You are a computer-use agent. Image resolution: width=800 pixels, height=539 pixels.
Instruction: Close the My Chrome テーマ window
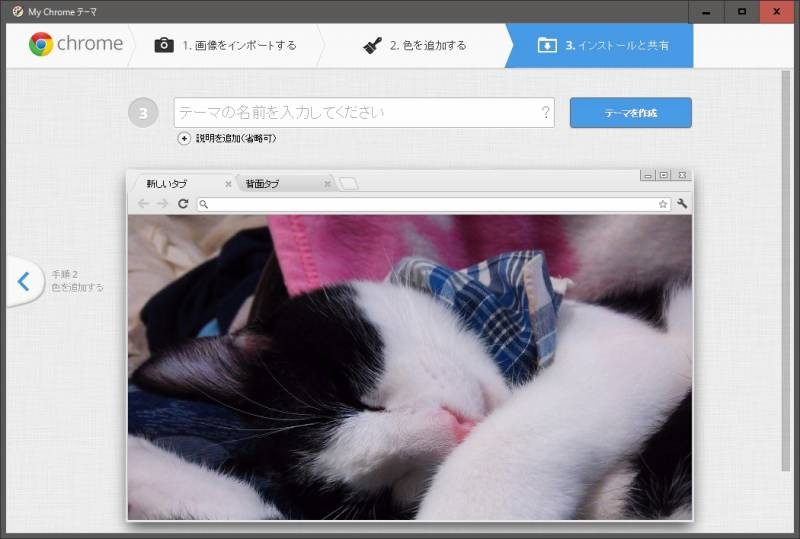coord(777,12)
